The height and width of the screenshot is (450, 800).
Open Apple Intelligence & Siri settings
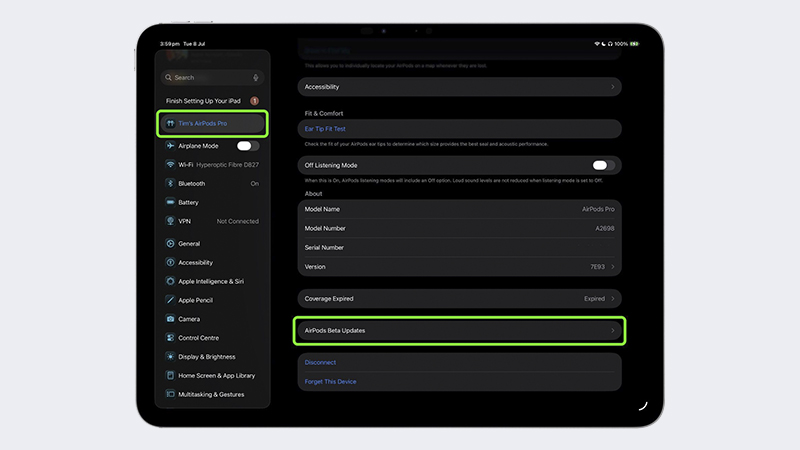click(x=212, y=281)
